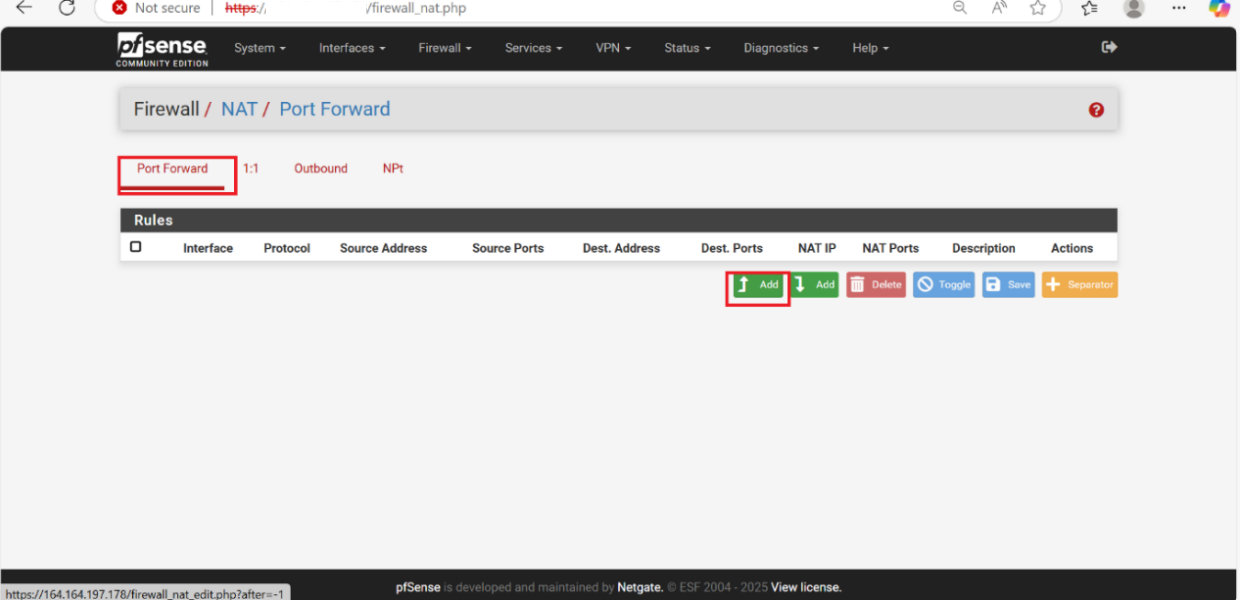1240x601 pixels.
Task: Add rule to end of list
Action: 815,285
